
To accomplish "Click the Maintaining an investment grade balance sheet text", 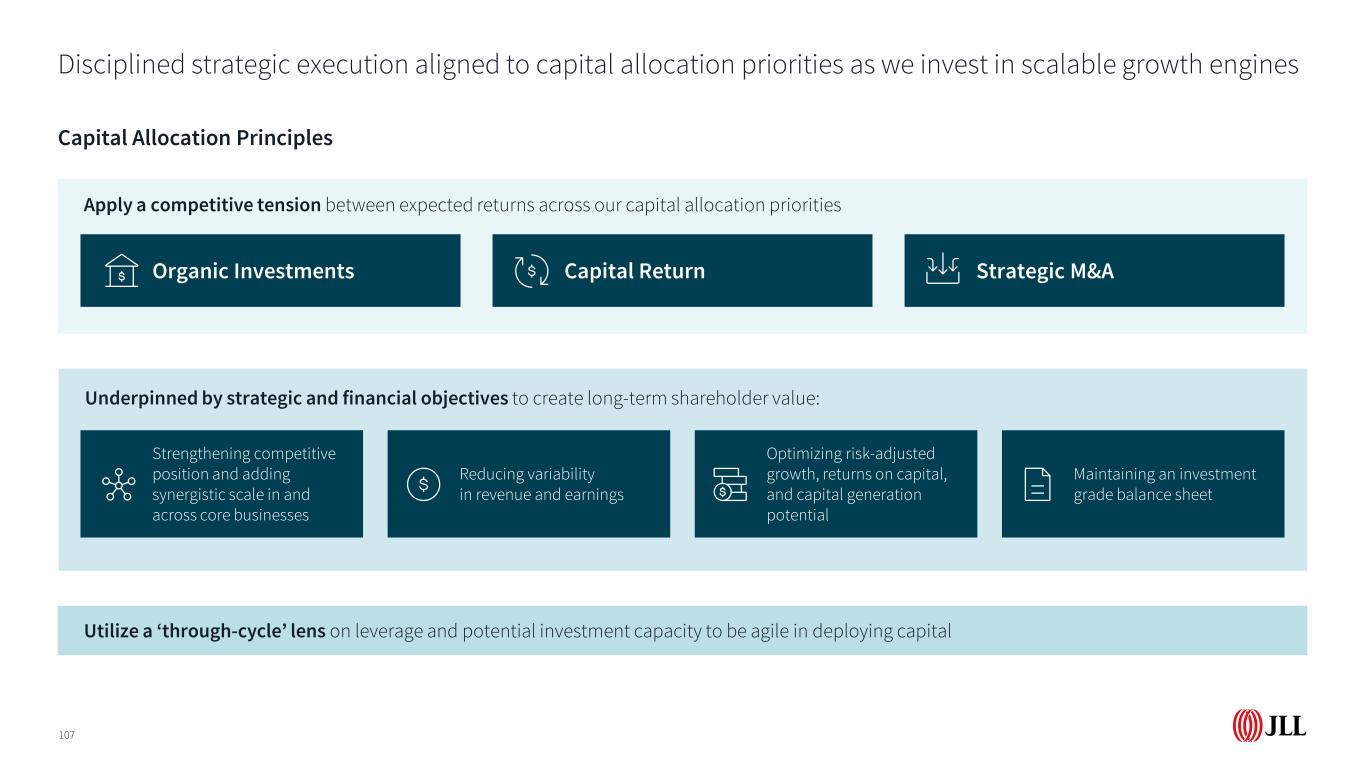I will click(x=1164, y=484).
